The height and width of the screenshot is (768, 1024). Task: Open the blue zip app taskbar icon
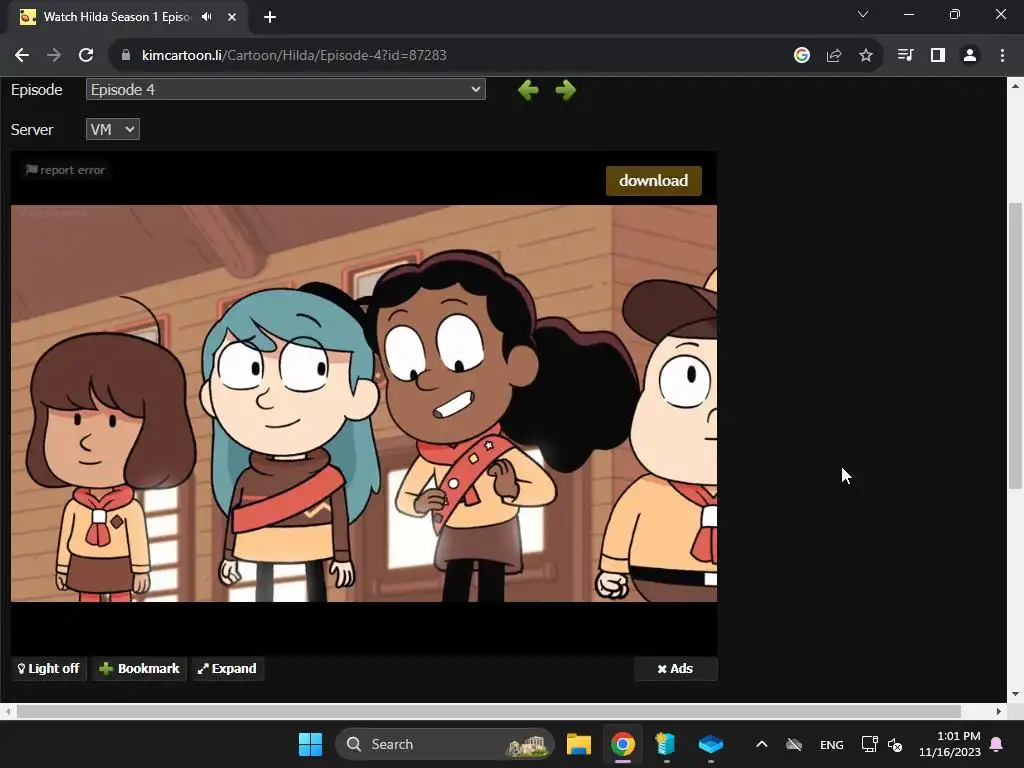point(665,744)
